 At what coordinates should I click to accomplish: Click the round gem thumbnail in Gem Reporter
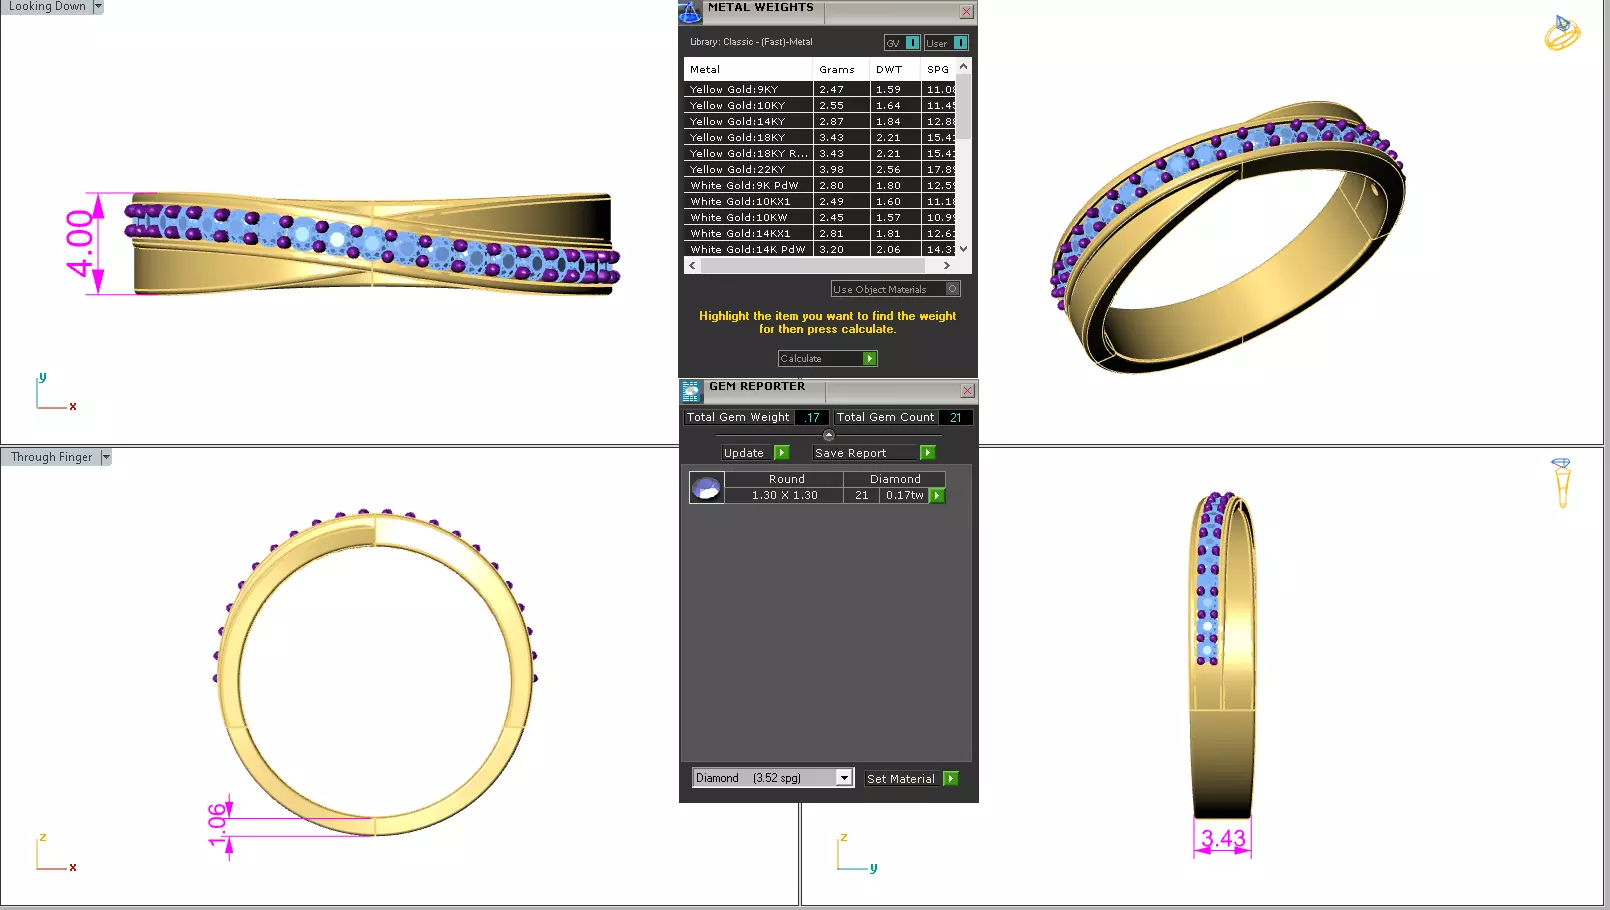(706, 488)
